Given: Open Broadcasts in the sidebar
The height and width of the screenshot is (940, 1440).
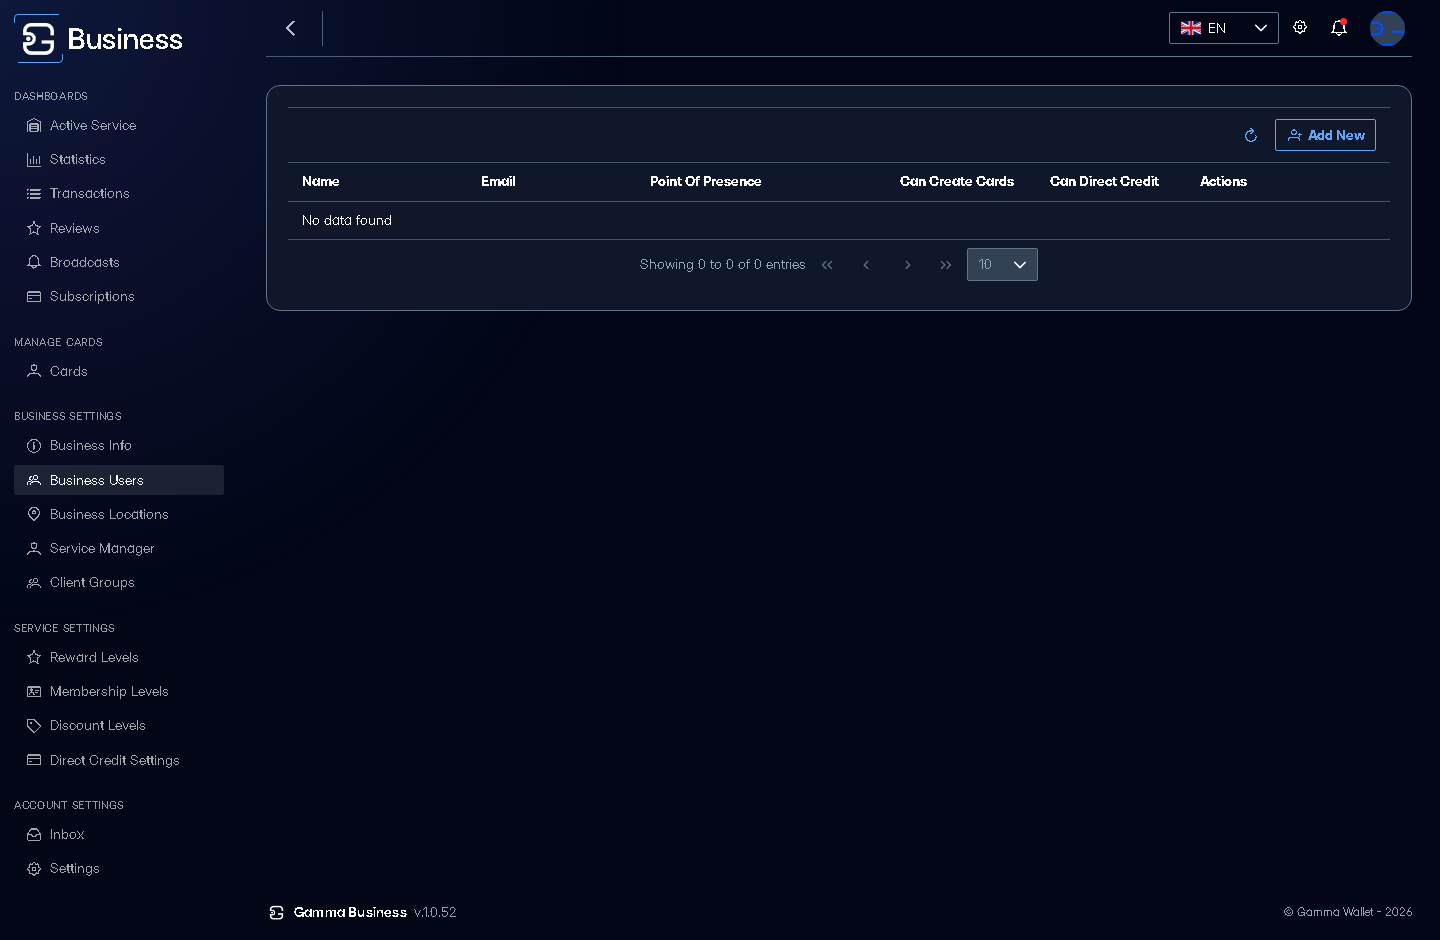Looking at the screenshot, I should pos(119,262).
